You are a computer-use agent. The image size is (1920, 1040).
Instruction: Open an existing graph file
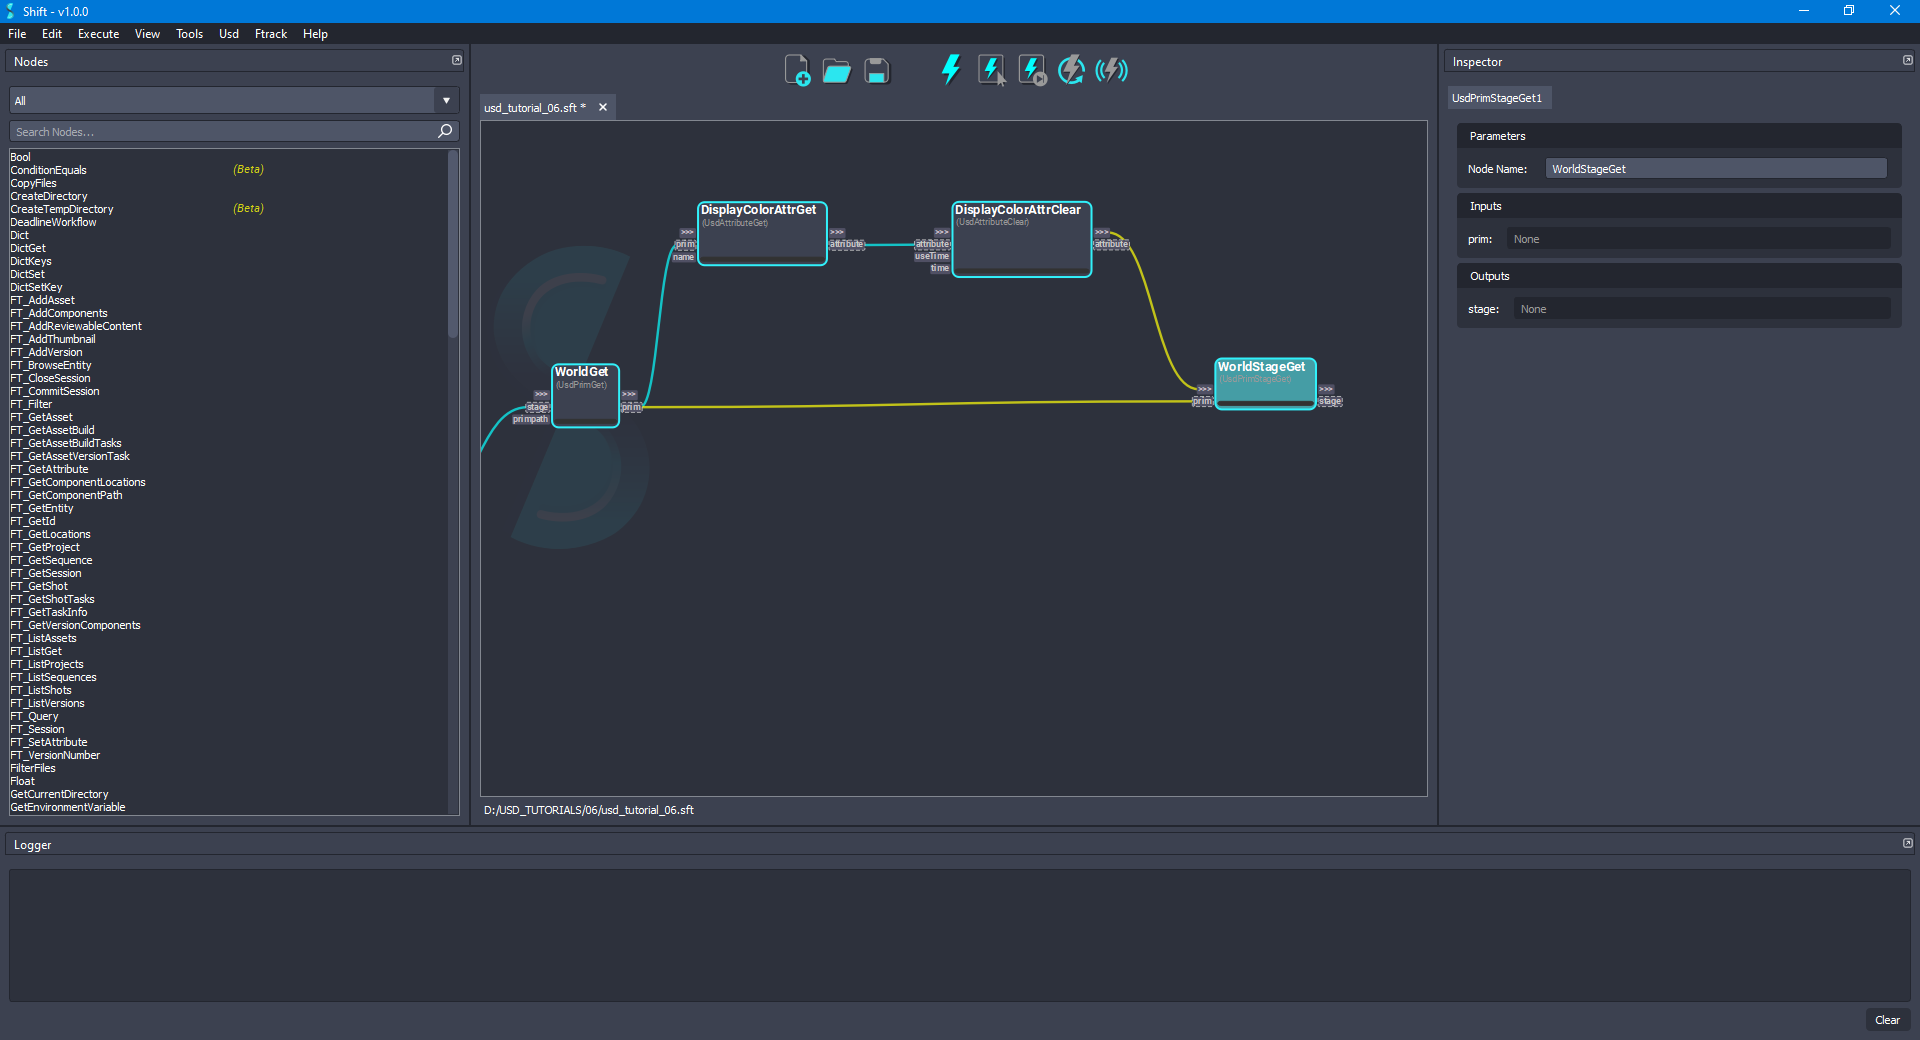836,70
